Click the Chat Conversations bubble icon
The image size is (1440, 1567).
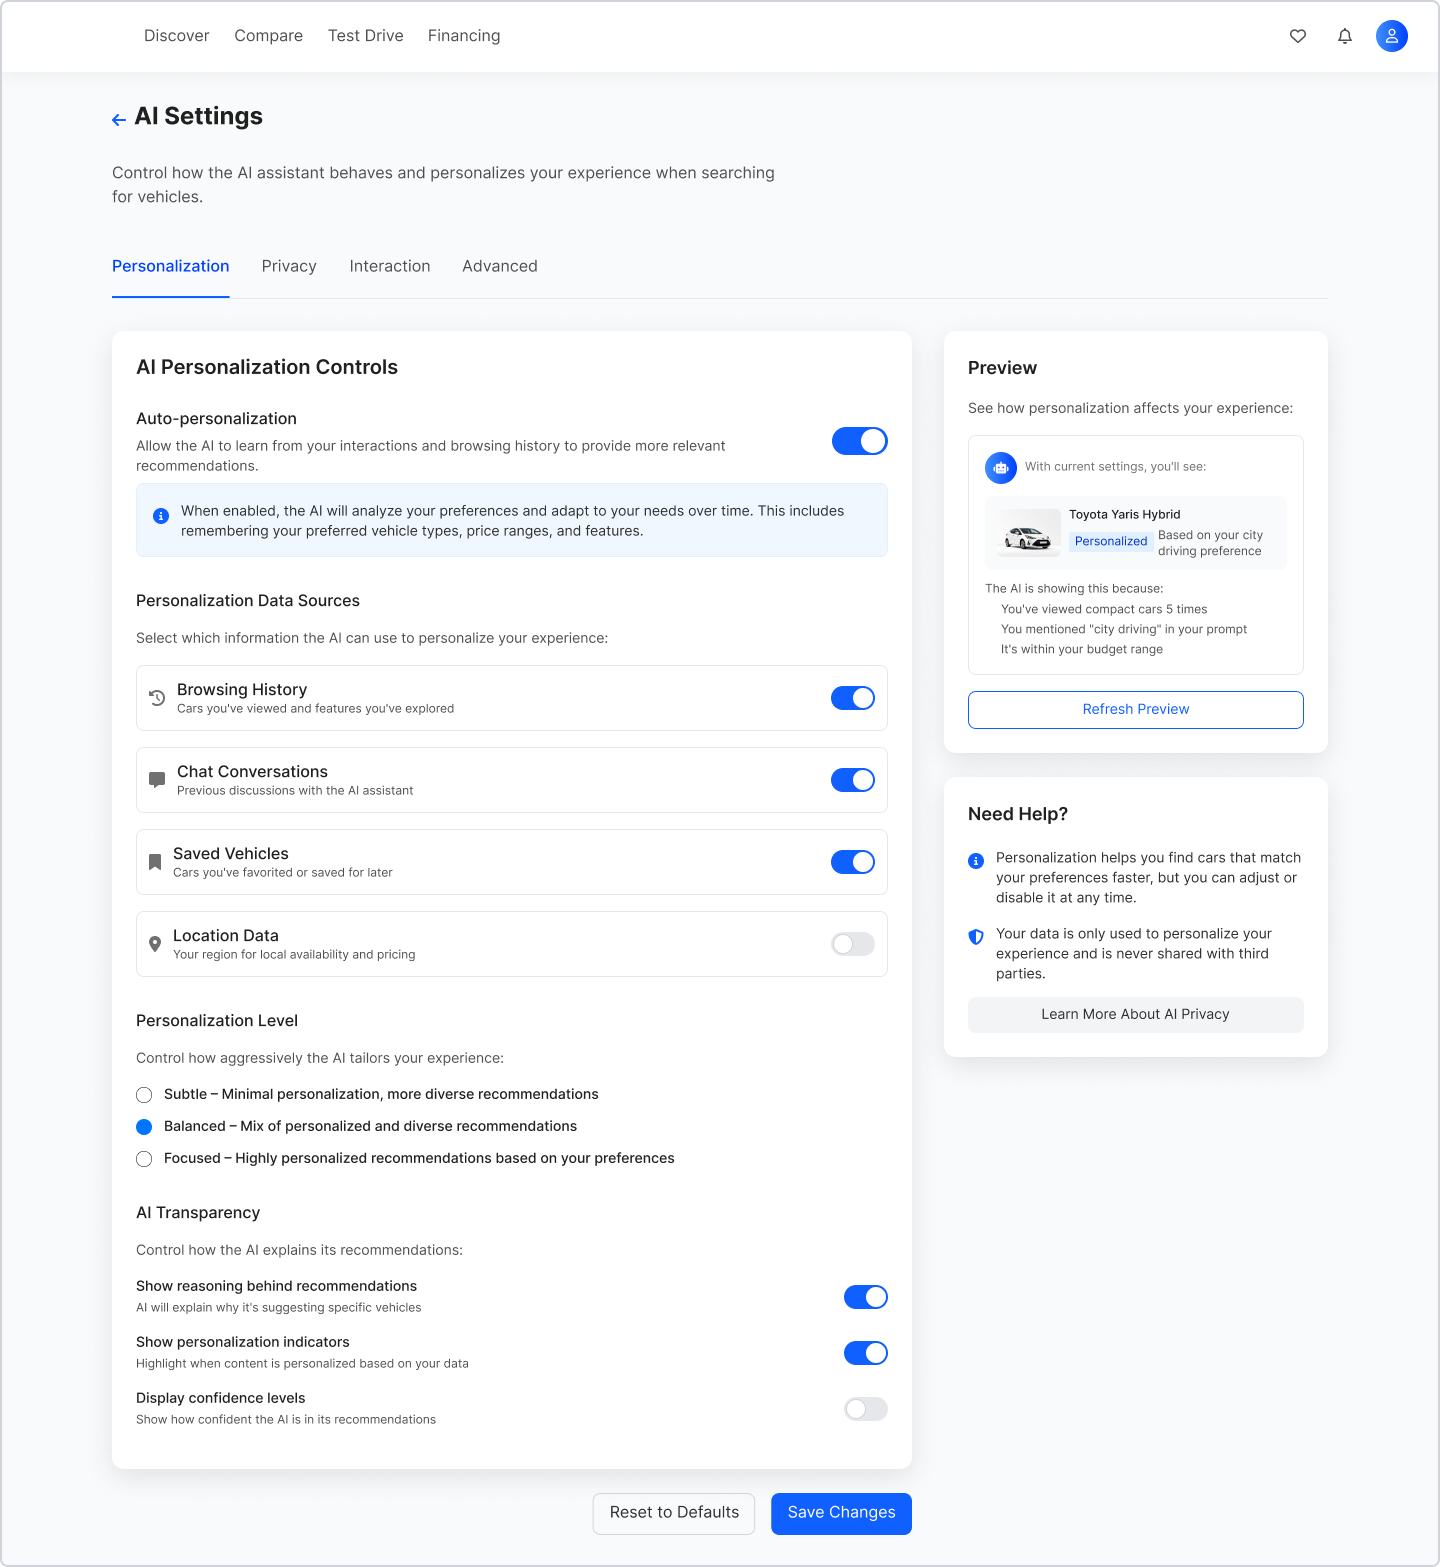click(x=157, y=780)
